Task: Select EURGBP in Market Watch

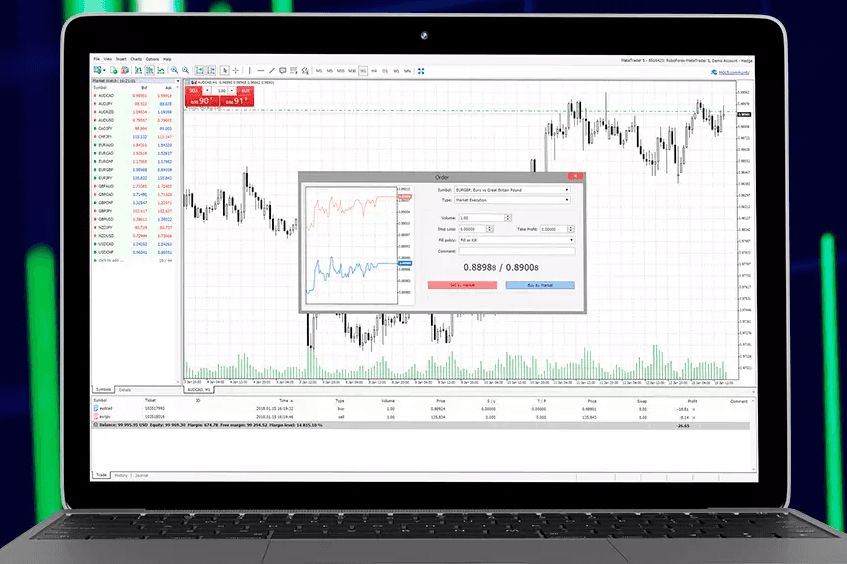Action: [x=134, y=170]
